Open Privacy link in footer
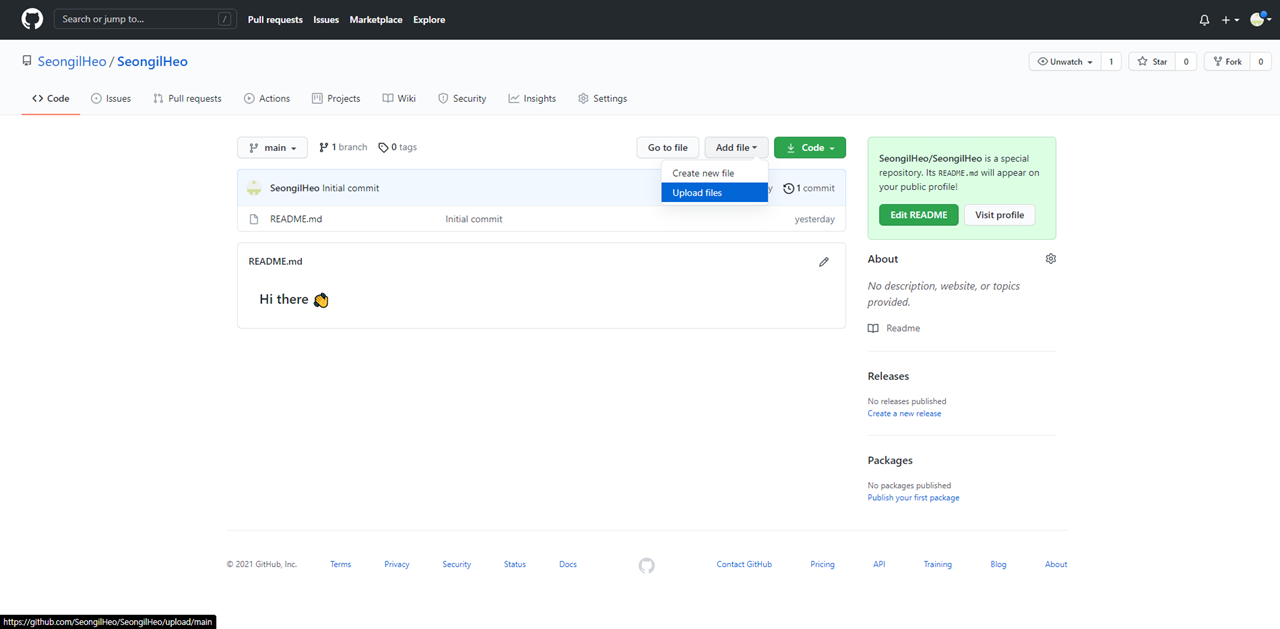Screen dimensions: 1280x629 click(x=397, y=564)
